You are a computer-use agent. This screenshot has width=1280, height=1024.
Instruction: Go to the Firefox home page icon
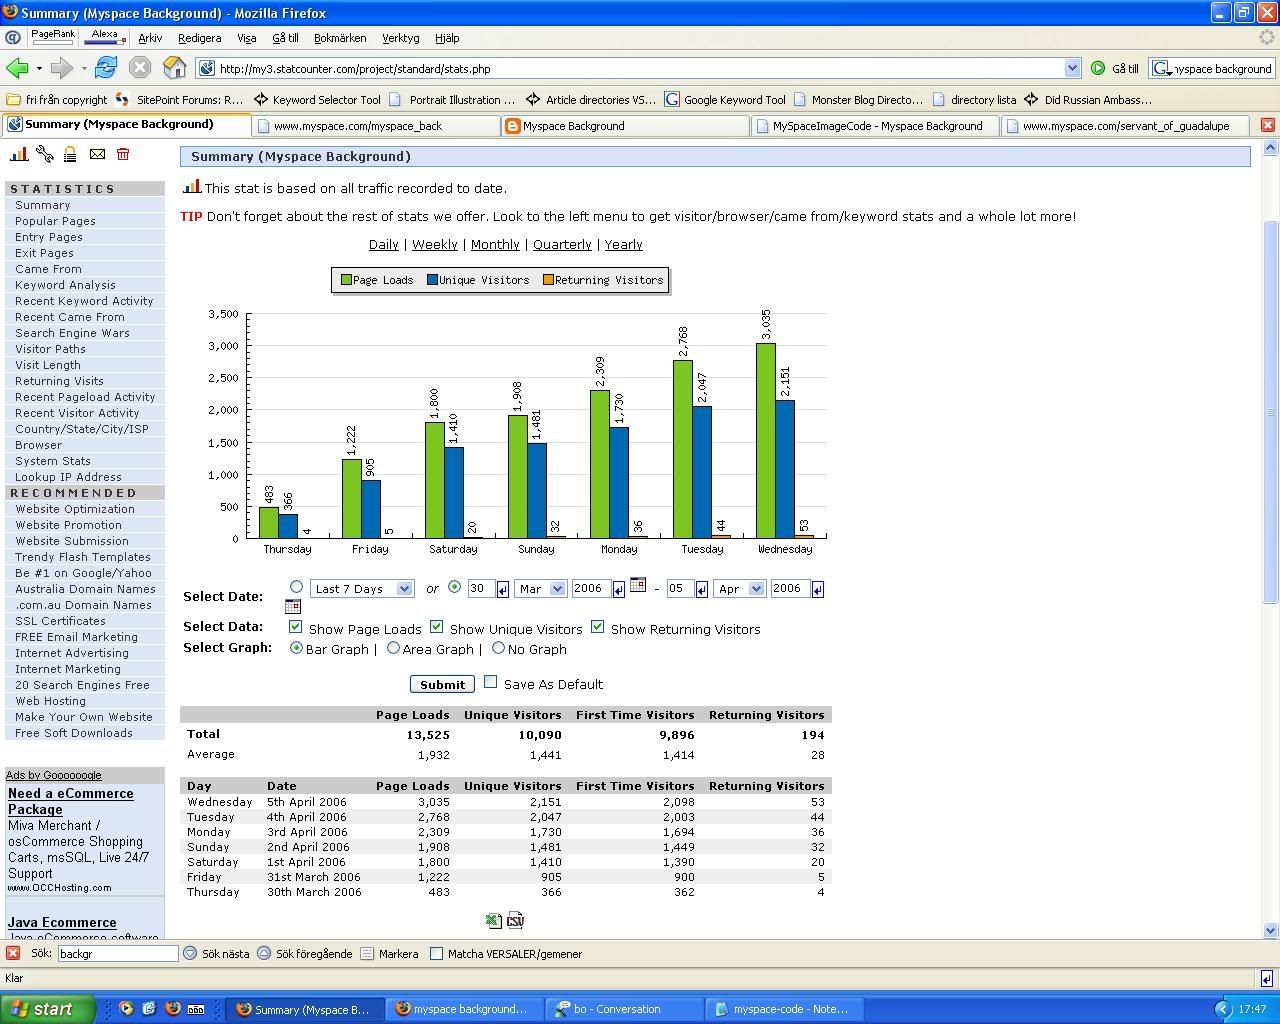pos(175,68)
